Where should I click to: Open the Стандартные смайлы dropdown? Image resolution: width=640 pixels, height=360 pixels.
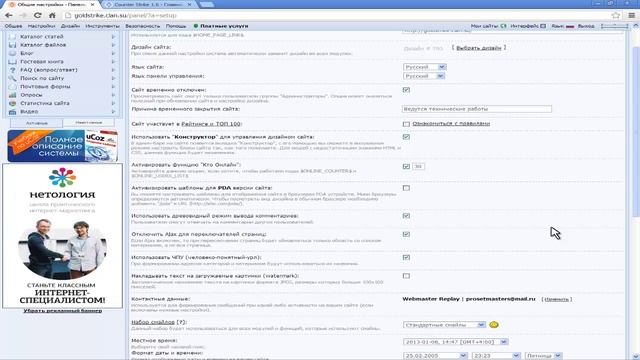444,325
